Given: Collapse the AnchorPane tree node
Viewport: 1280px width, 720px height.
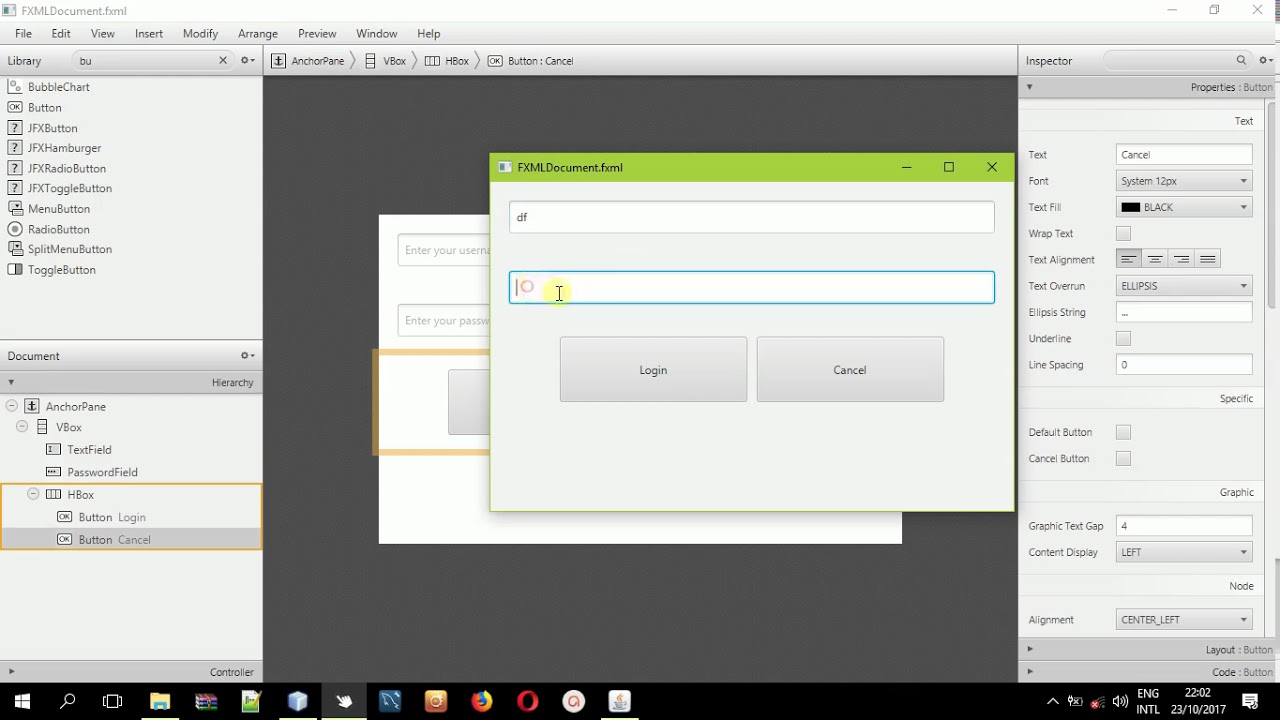Looking at the screenshot, I should [12, 406].
